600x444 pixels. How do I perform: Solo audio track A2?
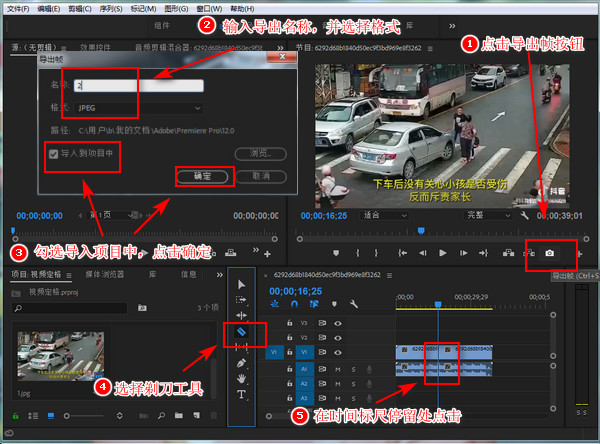click(353, 384)
